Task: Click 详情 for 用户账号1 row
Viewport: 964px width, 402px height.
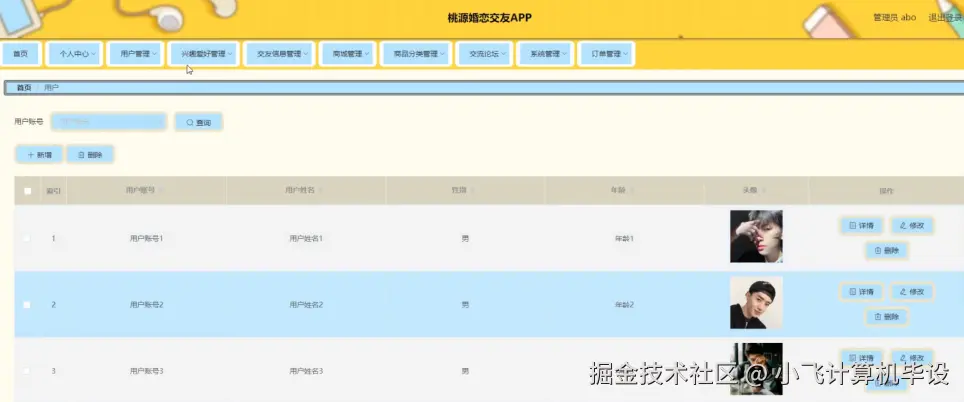Action: click(x=861, y=226)
